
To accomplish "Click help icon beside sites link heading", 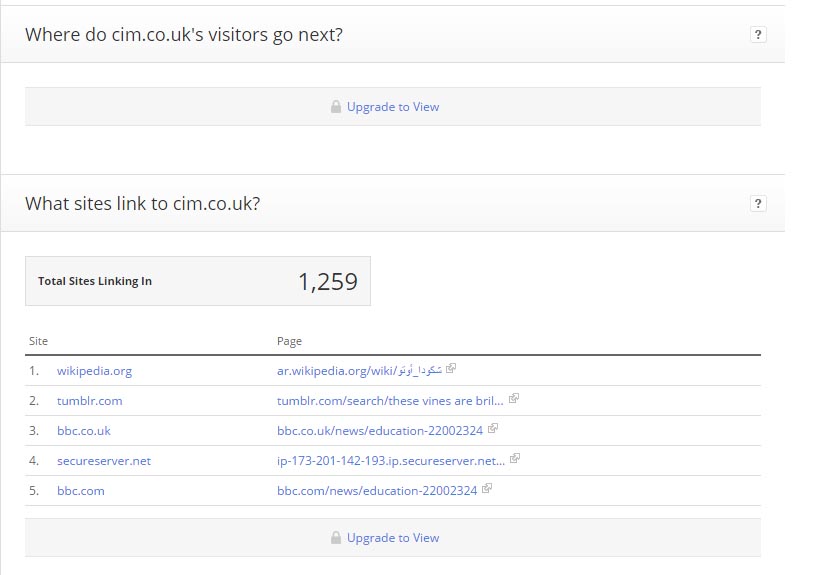I will pos(758,203).
